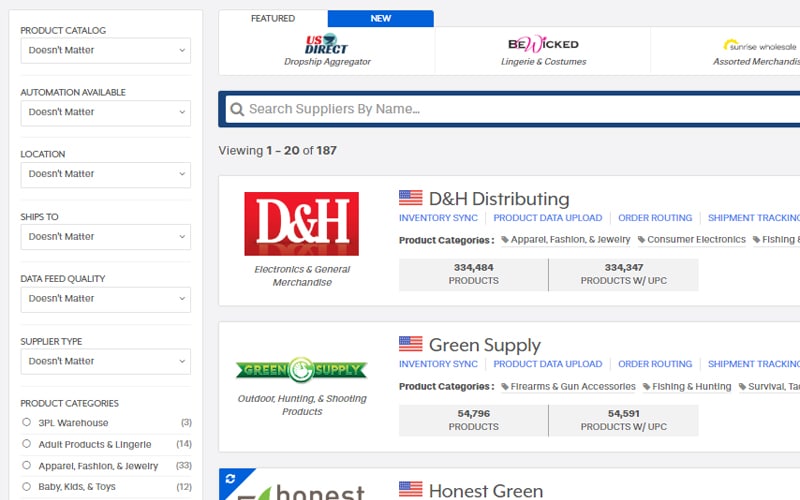Click the Green Supply logo
800x500 pixels.
pyautogui.click(x=301, y=370)
